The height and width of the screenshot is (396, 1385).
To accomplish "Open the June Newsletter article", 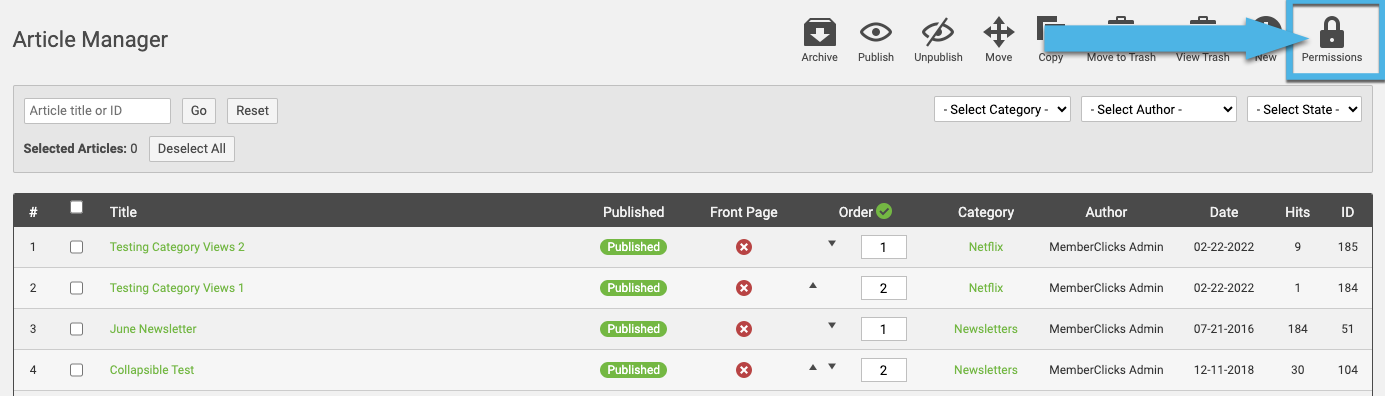I will (153, 329).
